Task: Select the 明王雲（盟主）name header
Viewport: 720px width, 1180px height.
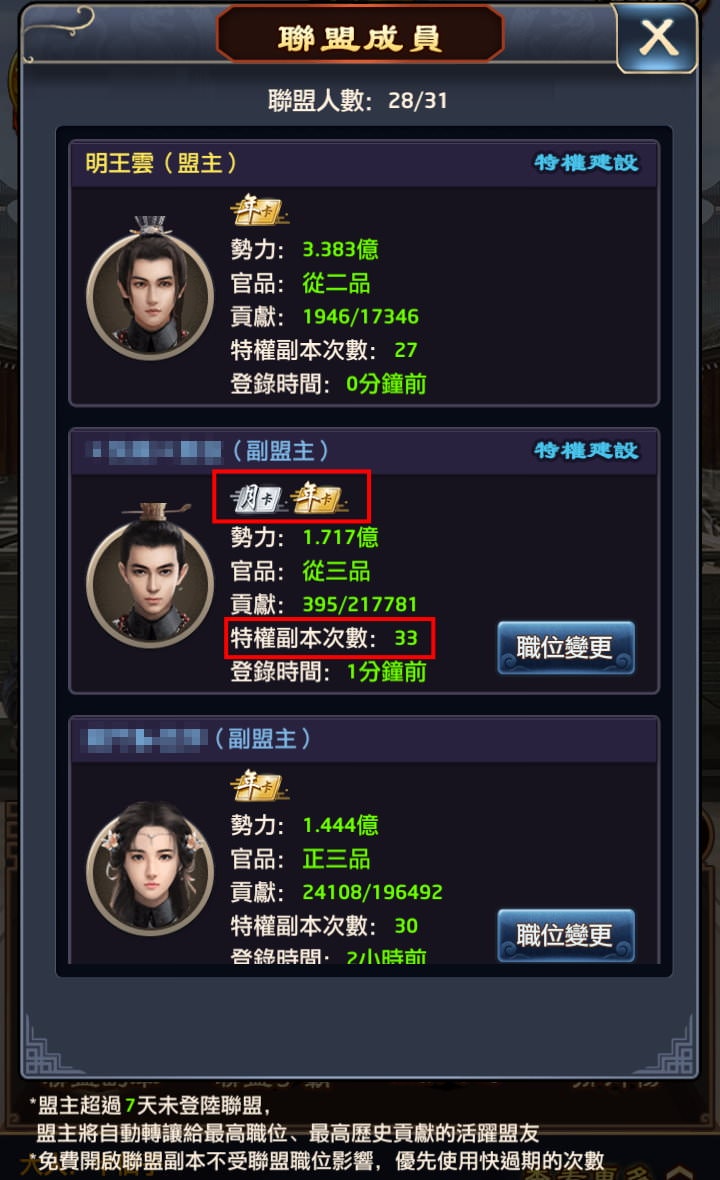Action: 161,163
